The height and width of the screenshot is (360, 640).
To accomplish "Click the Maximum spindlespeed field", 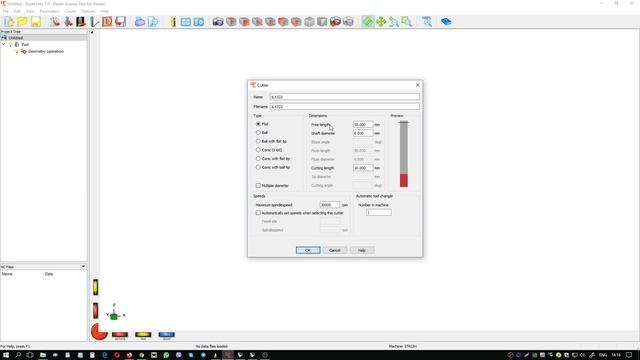I will 330,205.
